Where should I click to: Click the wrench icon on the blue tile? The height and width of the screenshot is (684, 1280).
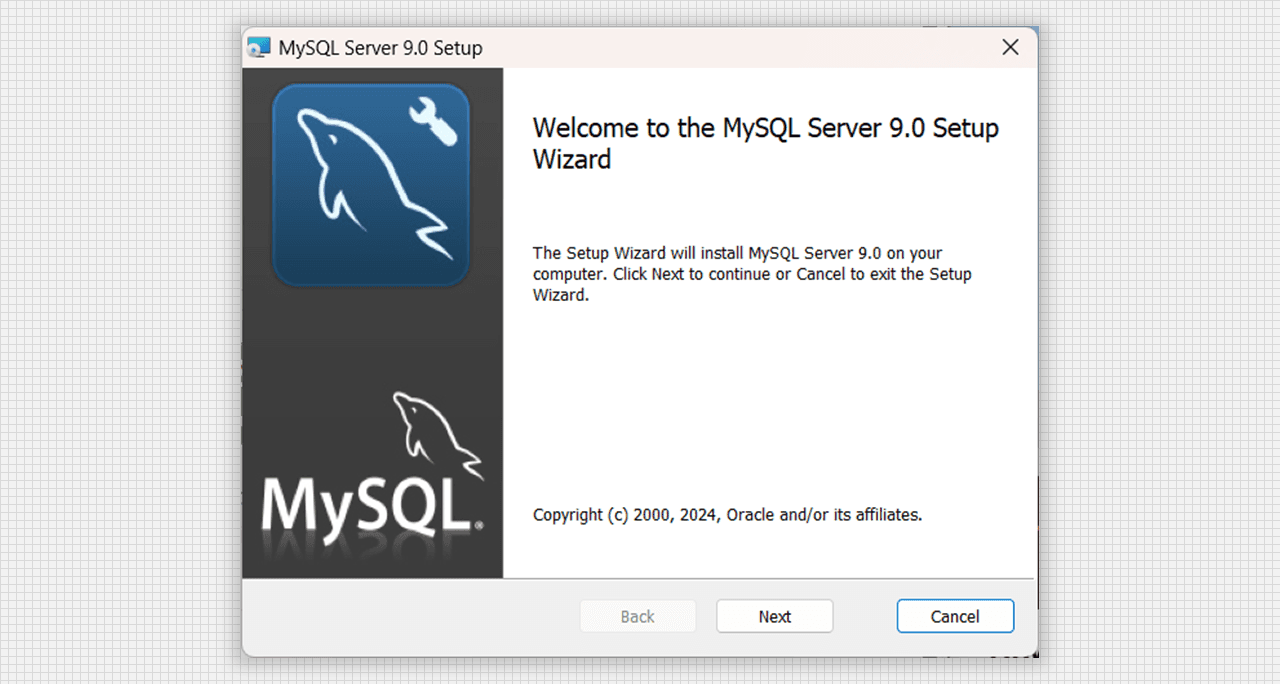tap(433, 121)
